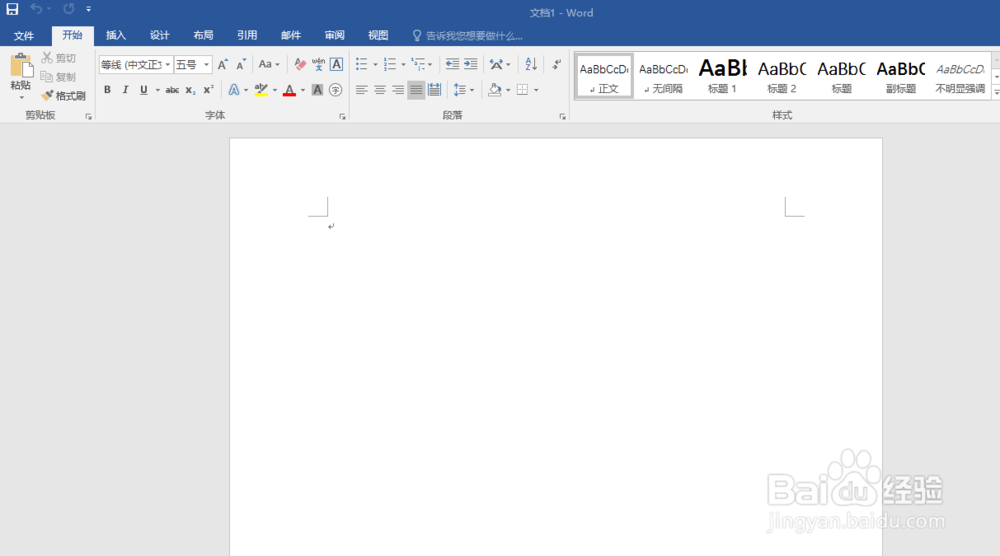Open the 审阅 tab
This screenshot has width=1000, height=556.
click(x=334, y=36)
